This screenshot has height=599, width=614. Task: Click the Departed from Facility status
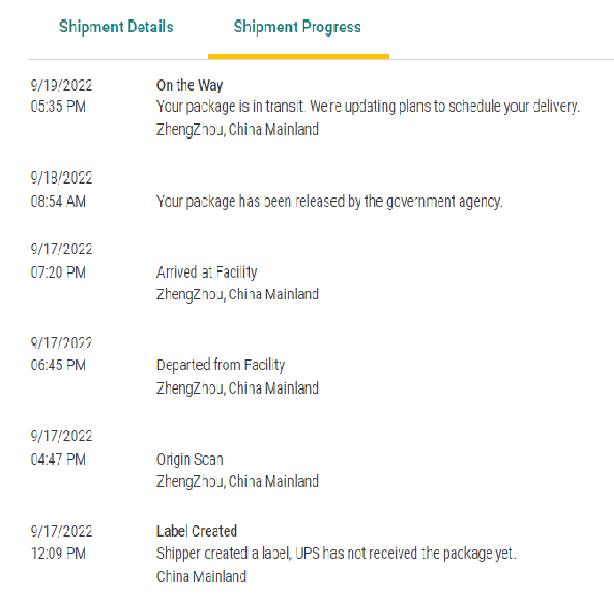tap(220, 365)
